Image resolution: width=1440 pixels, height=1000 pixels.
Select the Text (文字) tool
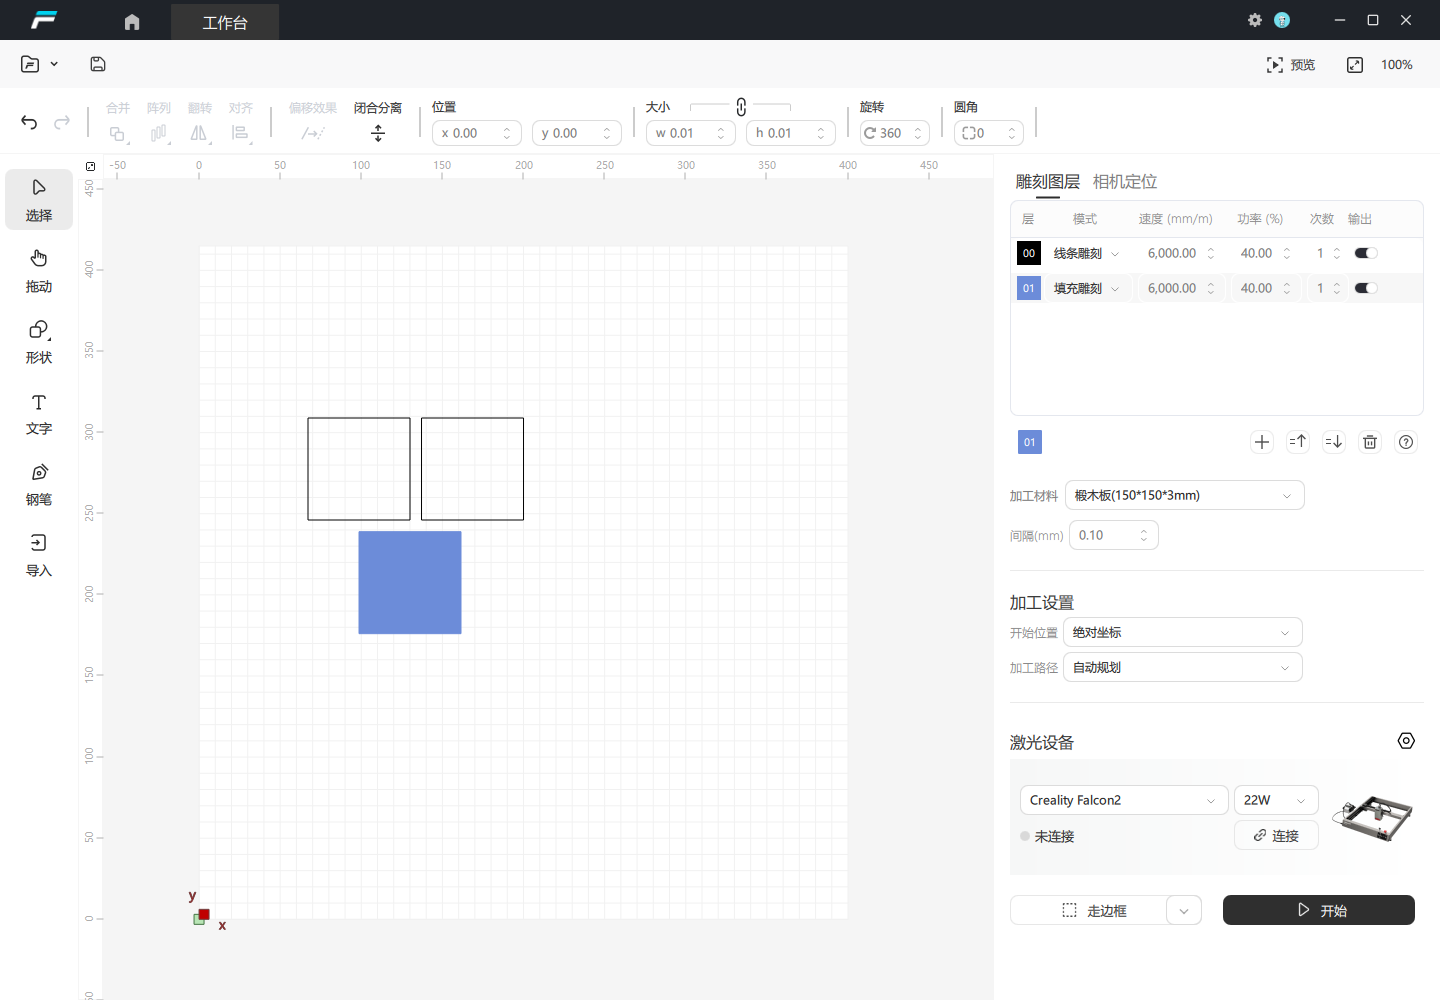coord(39,412)
